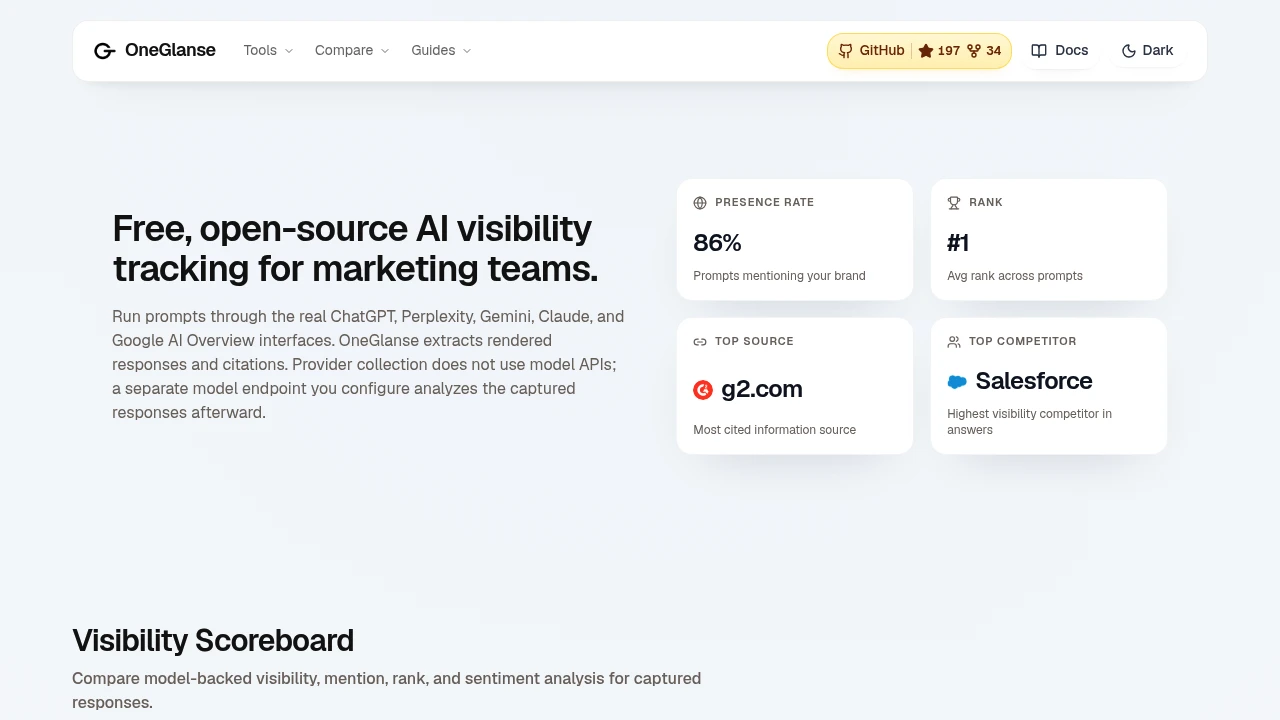Click the Visibility Scoreboard heading
The image size is (1280, 720).
point(213,641)
